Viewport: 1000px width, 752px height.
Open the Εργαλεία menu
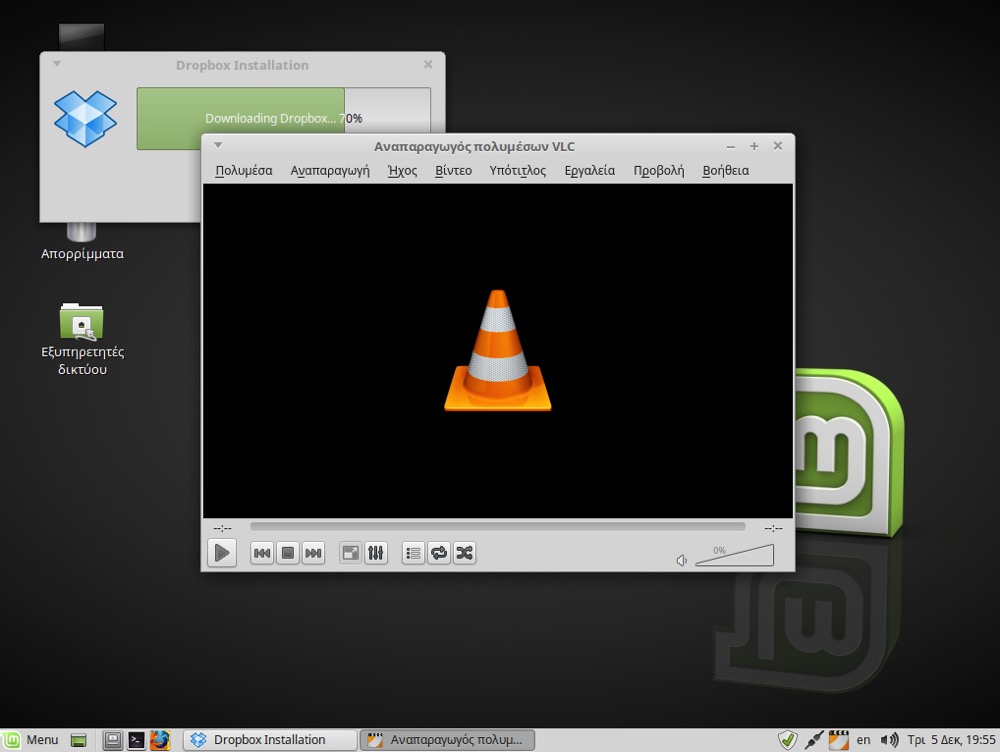[590, 170]
